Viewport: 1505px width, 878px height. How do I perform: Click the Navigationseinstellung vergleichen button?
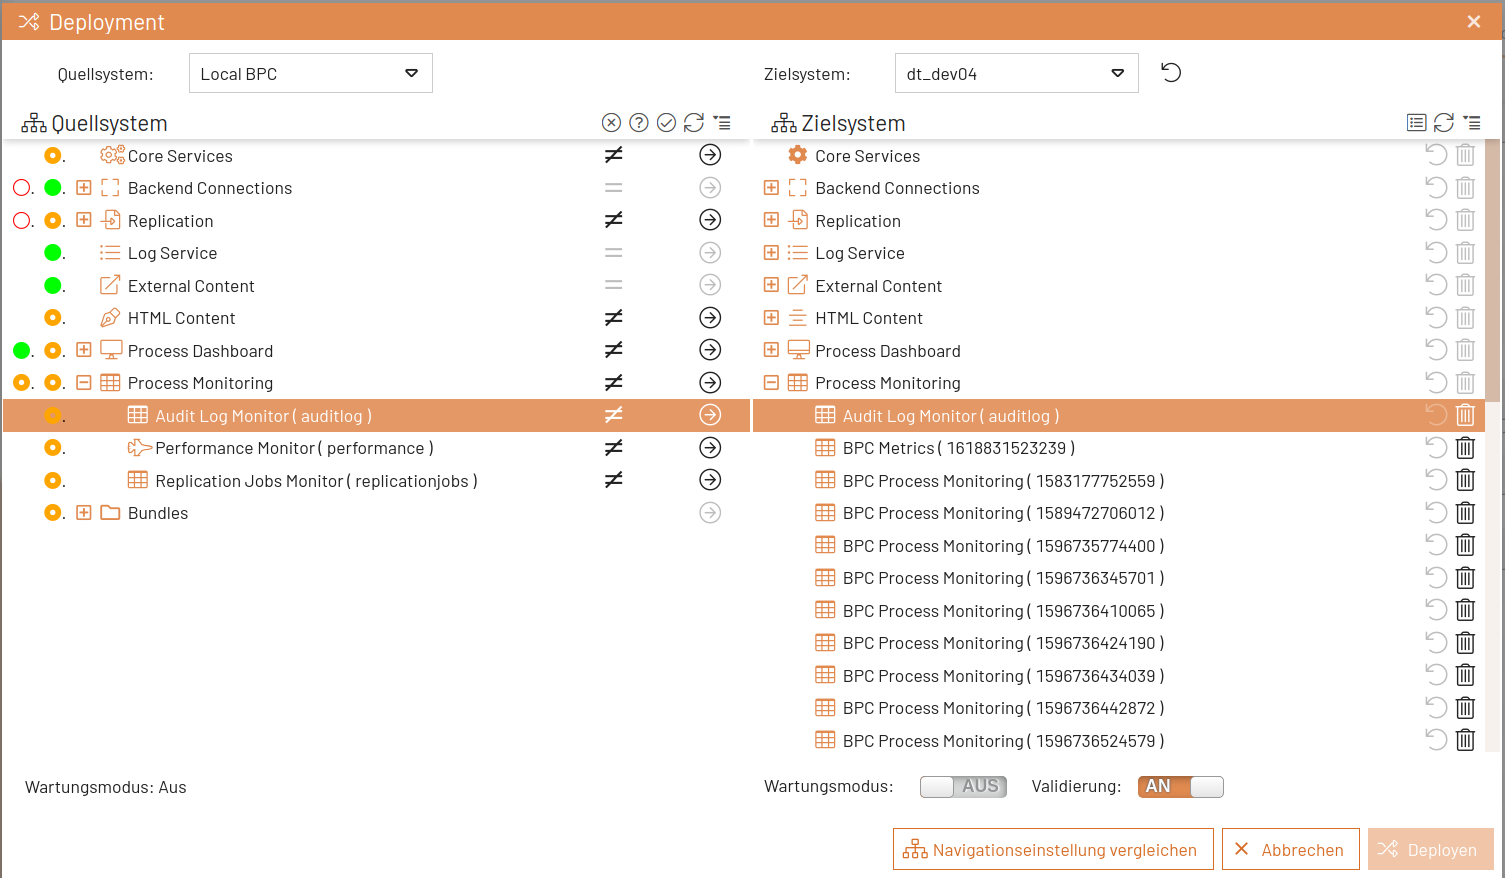pos(1053,849)
